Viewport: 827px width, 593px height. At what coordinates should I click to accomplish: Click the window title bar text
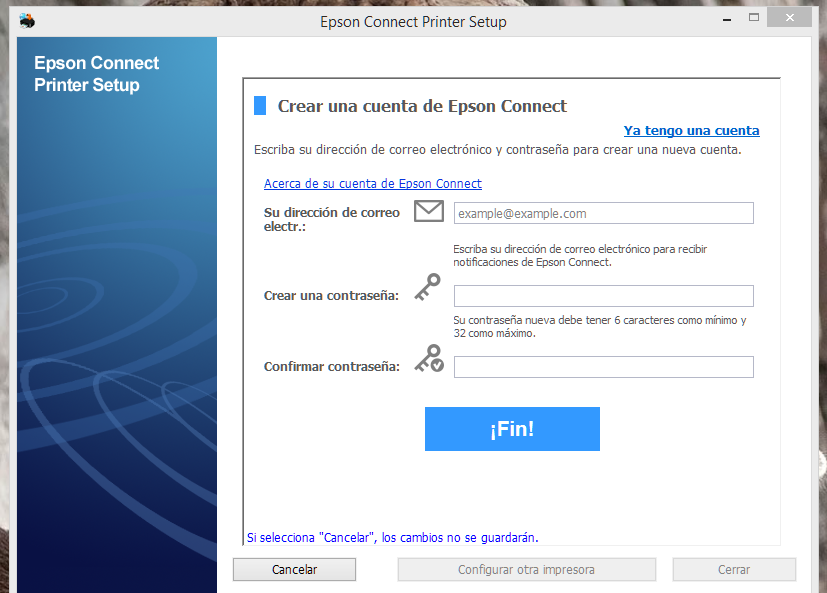pyautogui.click(x=414, y=22)
